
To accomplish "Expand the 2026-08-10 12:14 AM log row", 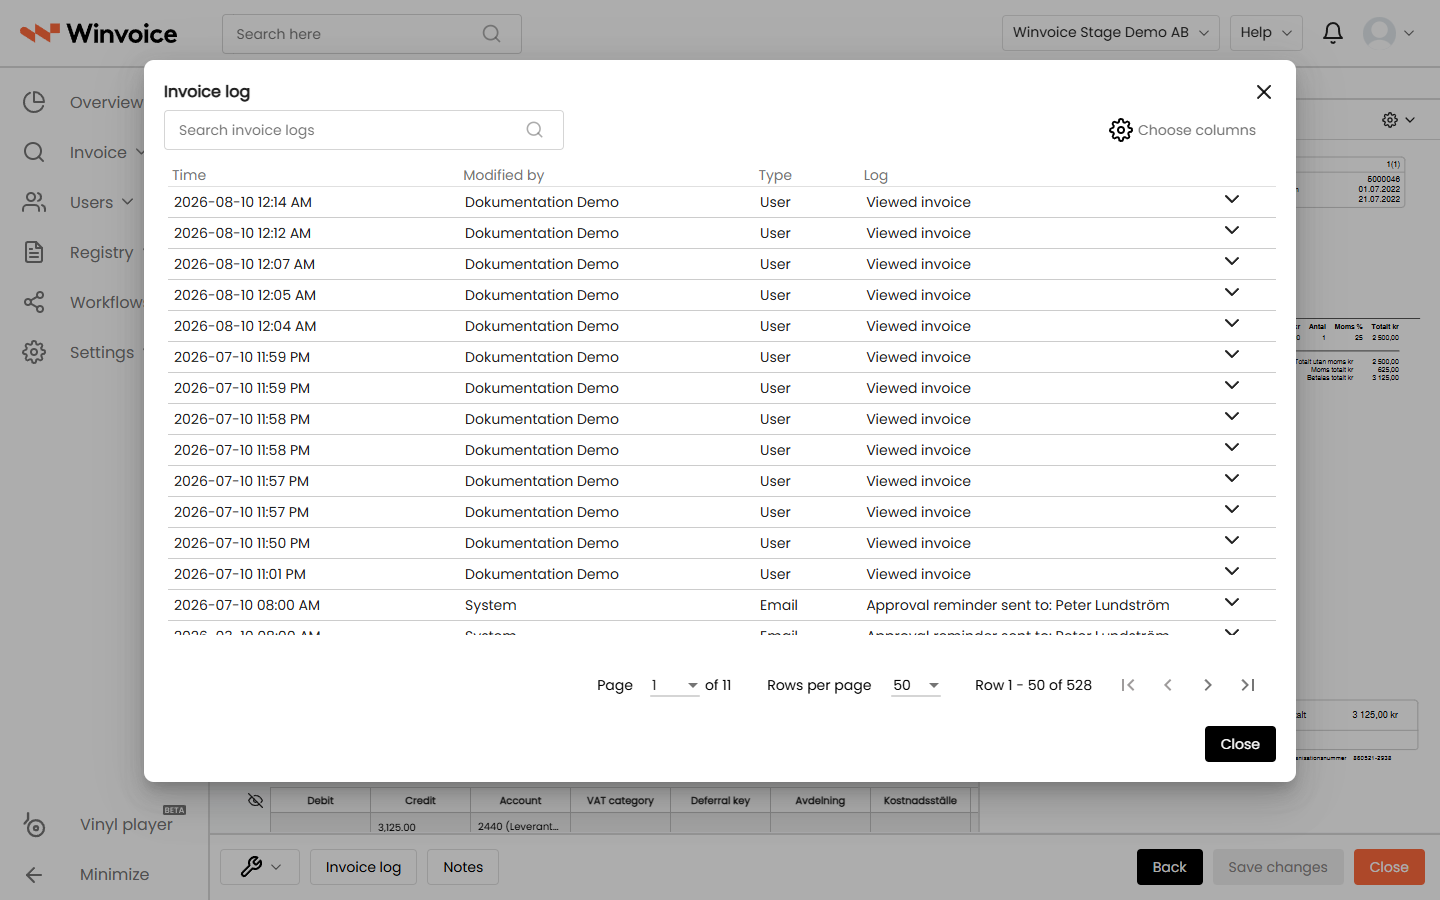I will click(x=1232, y=199).
